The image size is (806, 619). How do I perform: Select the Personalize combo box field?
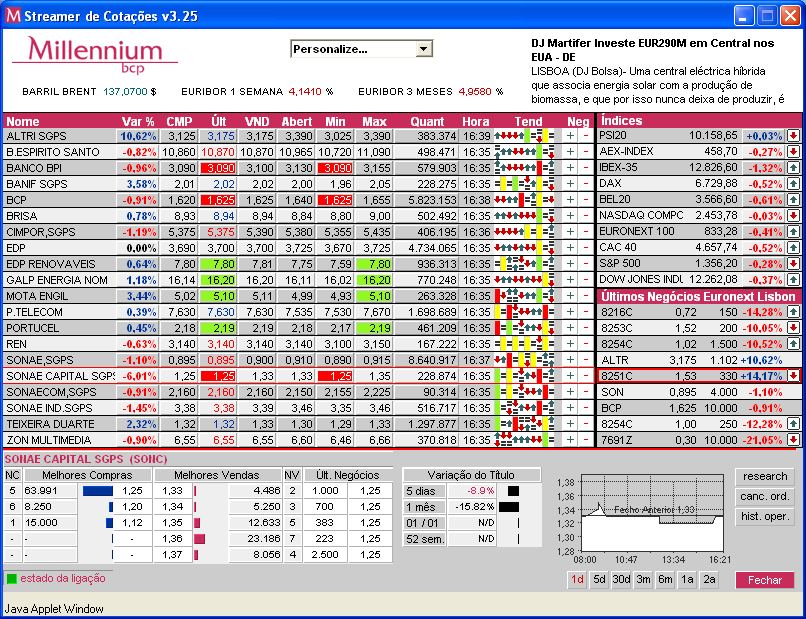tap(361, 49)
